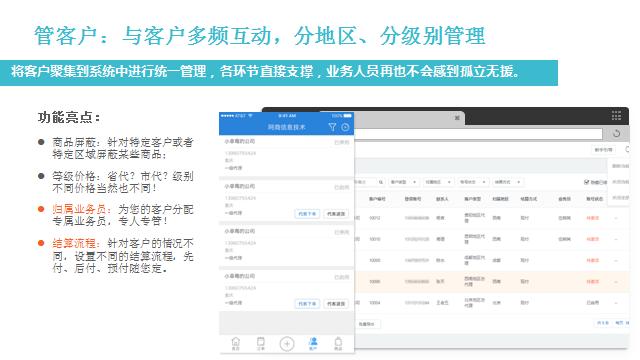Open the 归属地区 dropdown filter
This screenshot has width=640, height=360.
pos(438,182)
